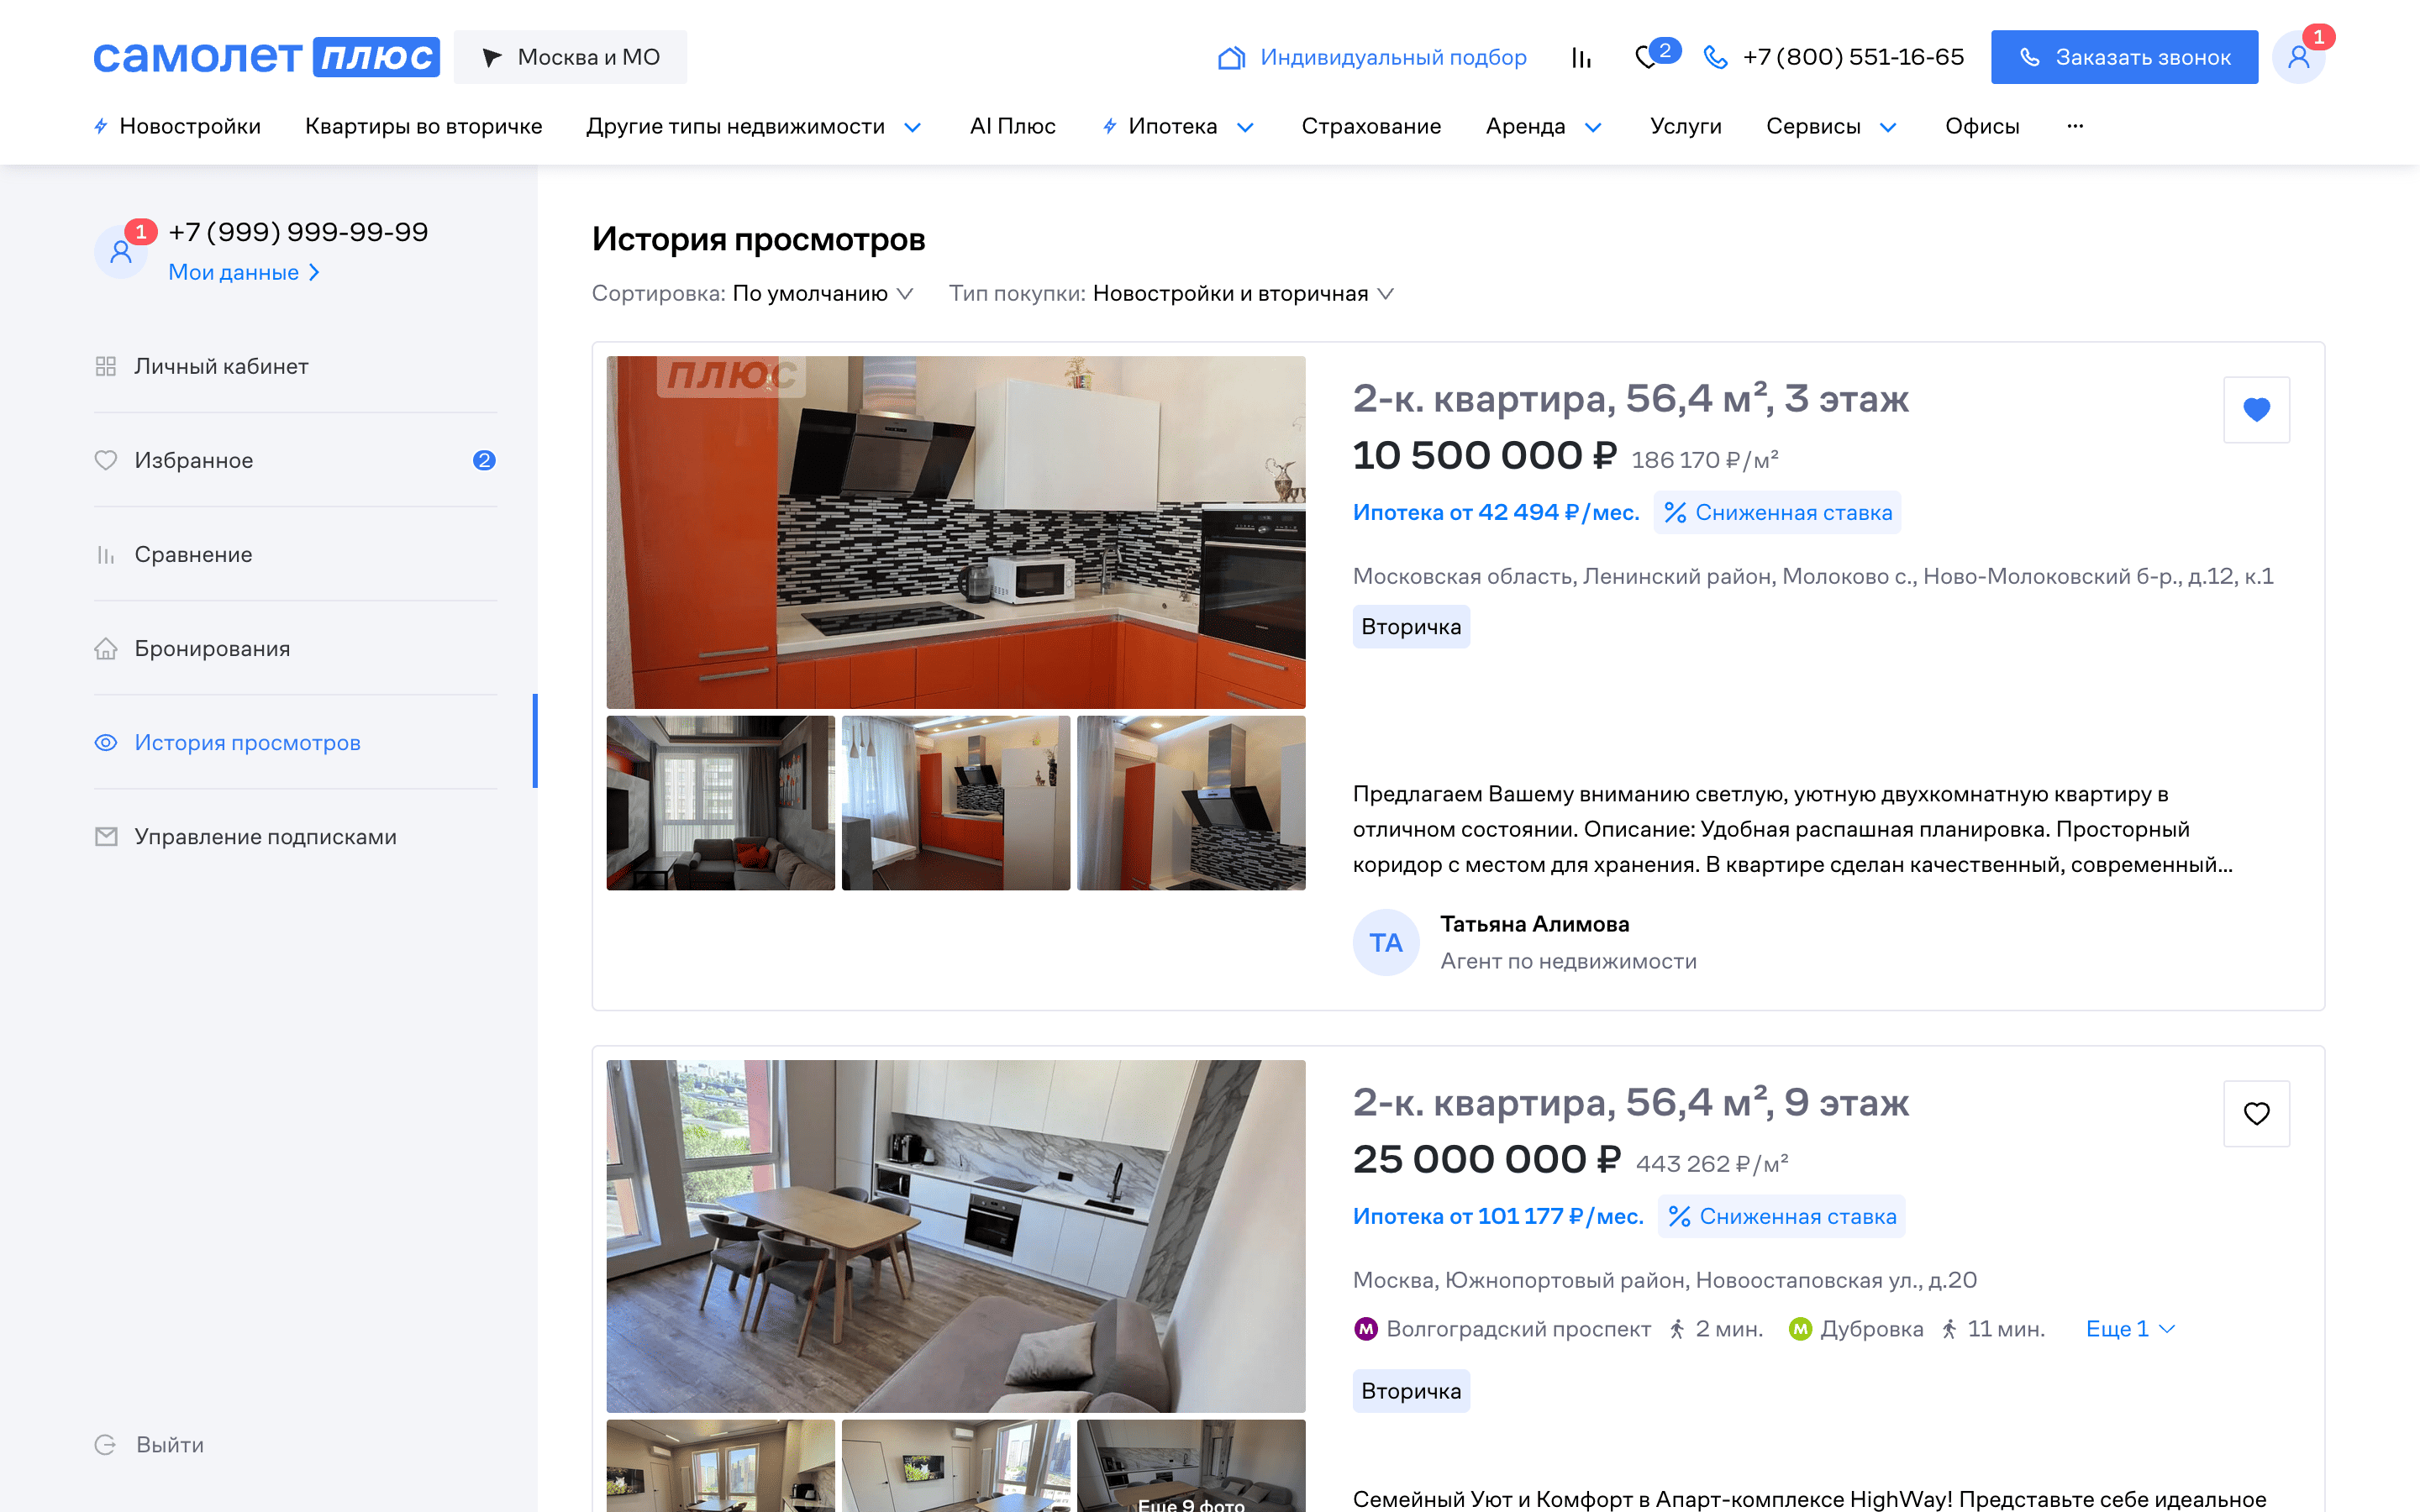The height and width of the screenshot is (1512, 2420).
Task: Click the house icon for Индивидуальный подбор
Action: click(x=1231, y=58)
